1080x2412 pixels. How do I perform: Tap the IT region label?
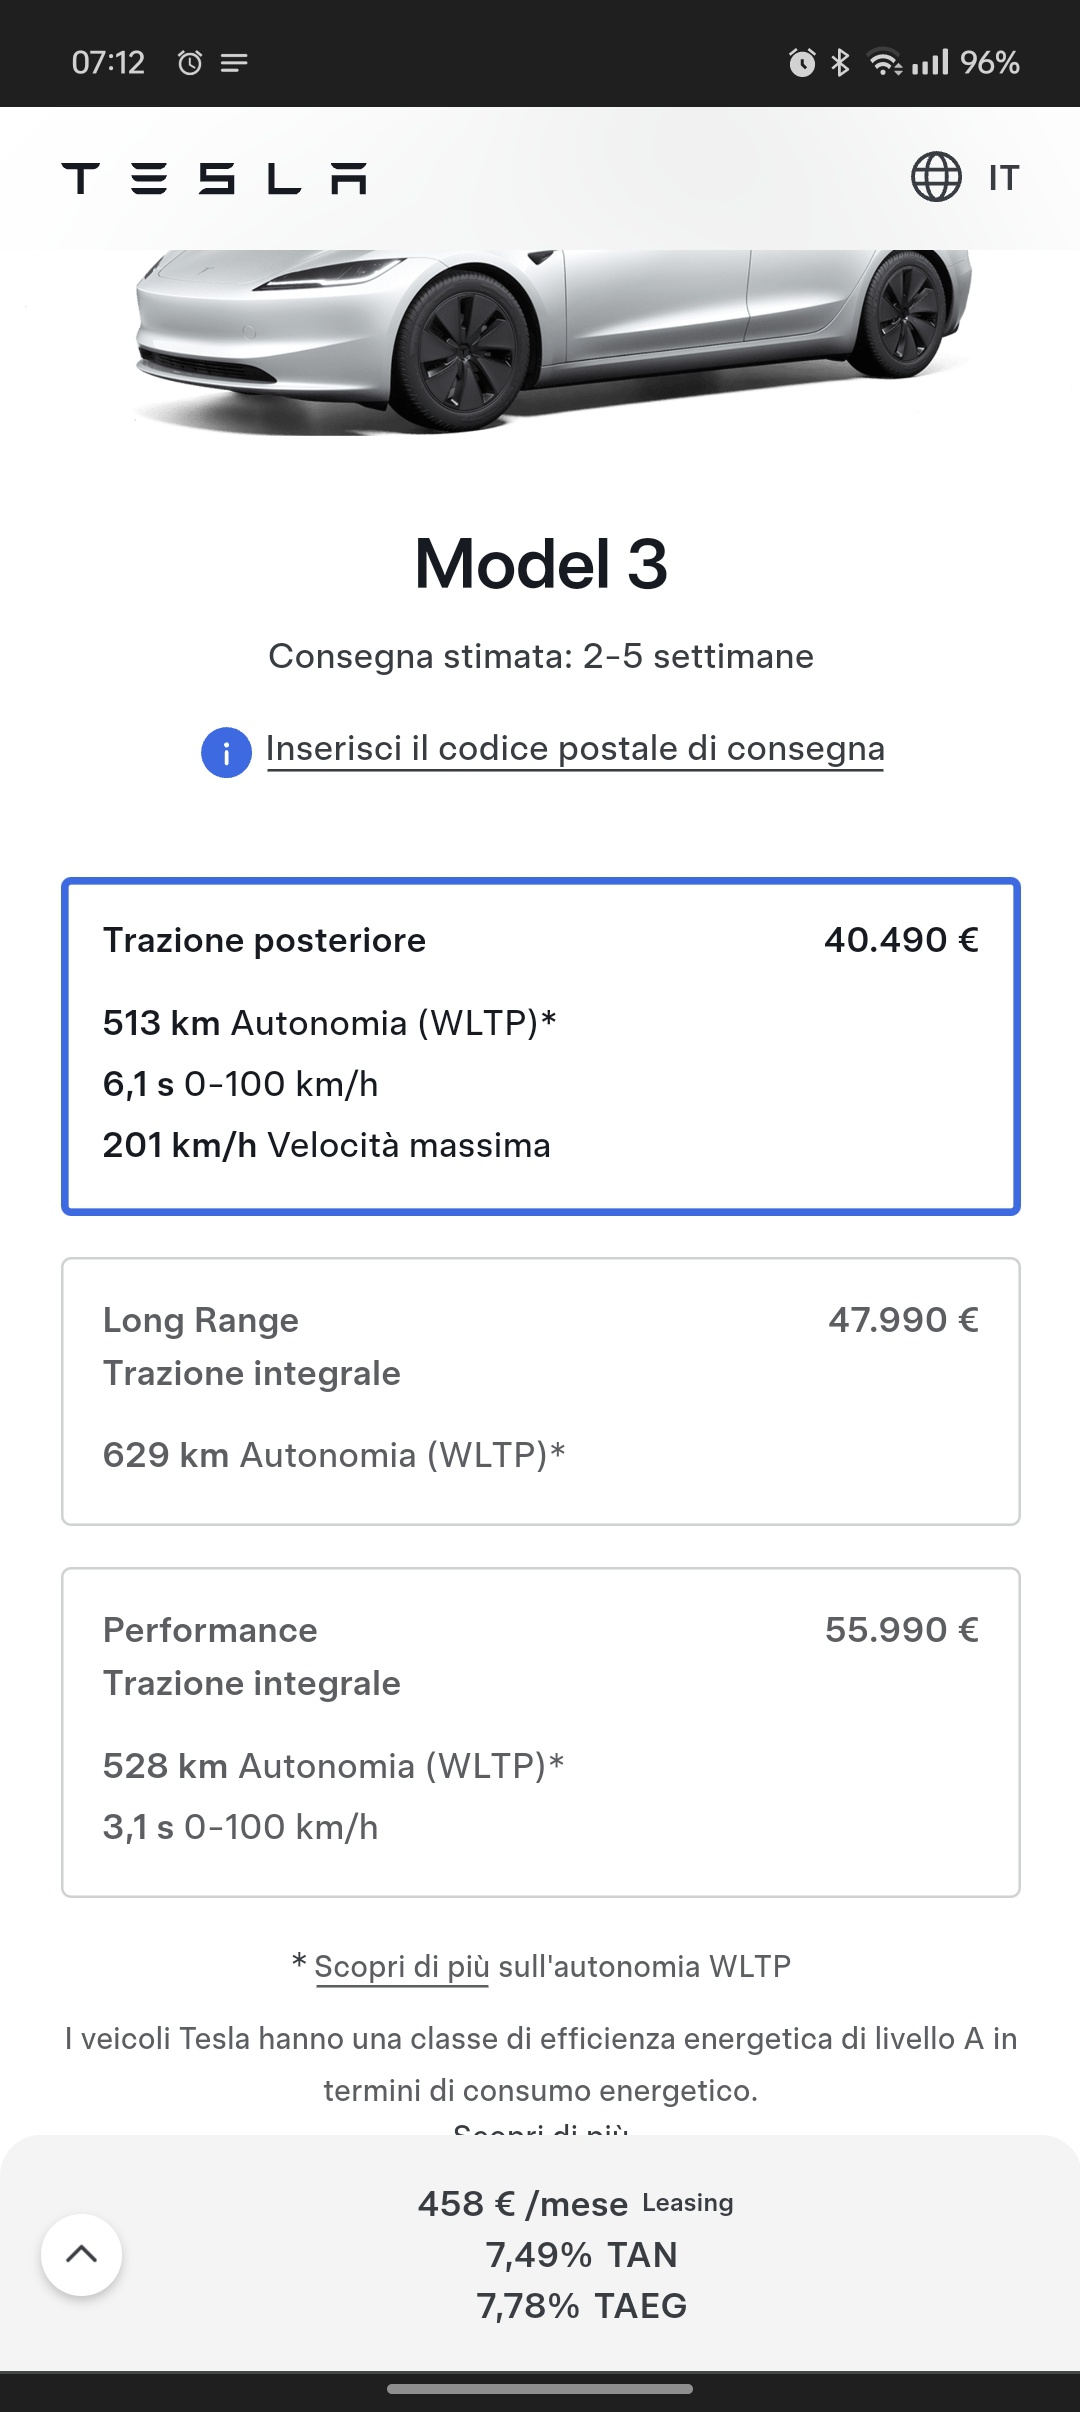point(1003,178)
